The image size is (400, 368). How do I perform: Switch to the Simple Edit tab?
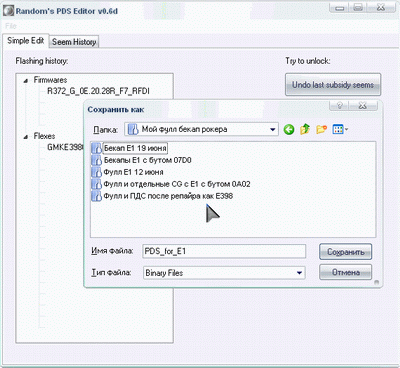(26, 41)
